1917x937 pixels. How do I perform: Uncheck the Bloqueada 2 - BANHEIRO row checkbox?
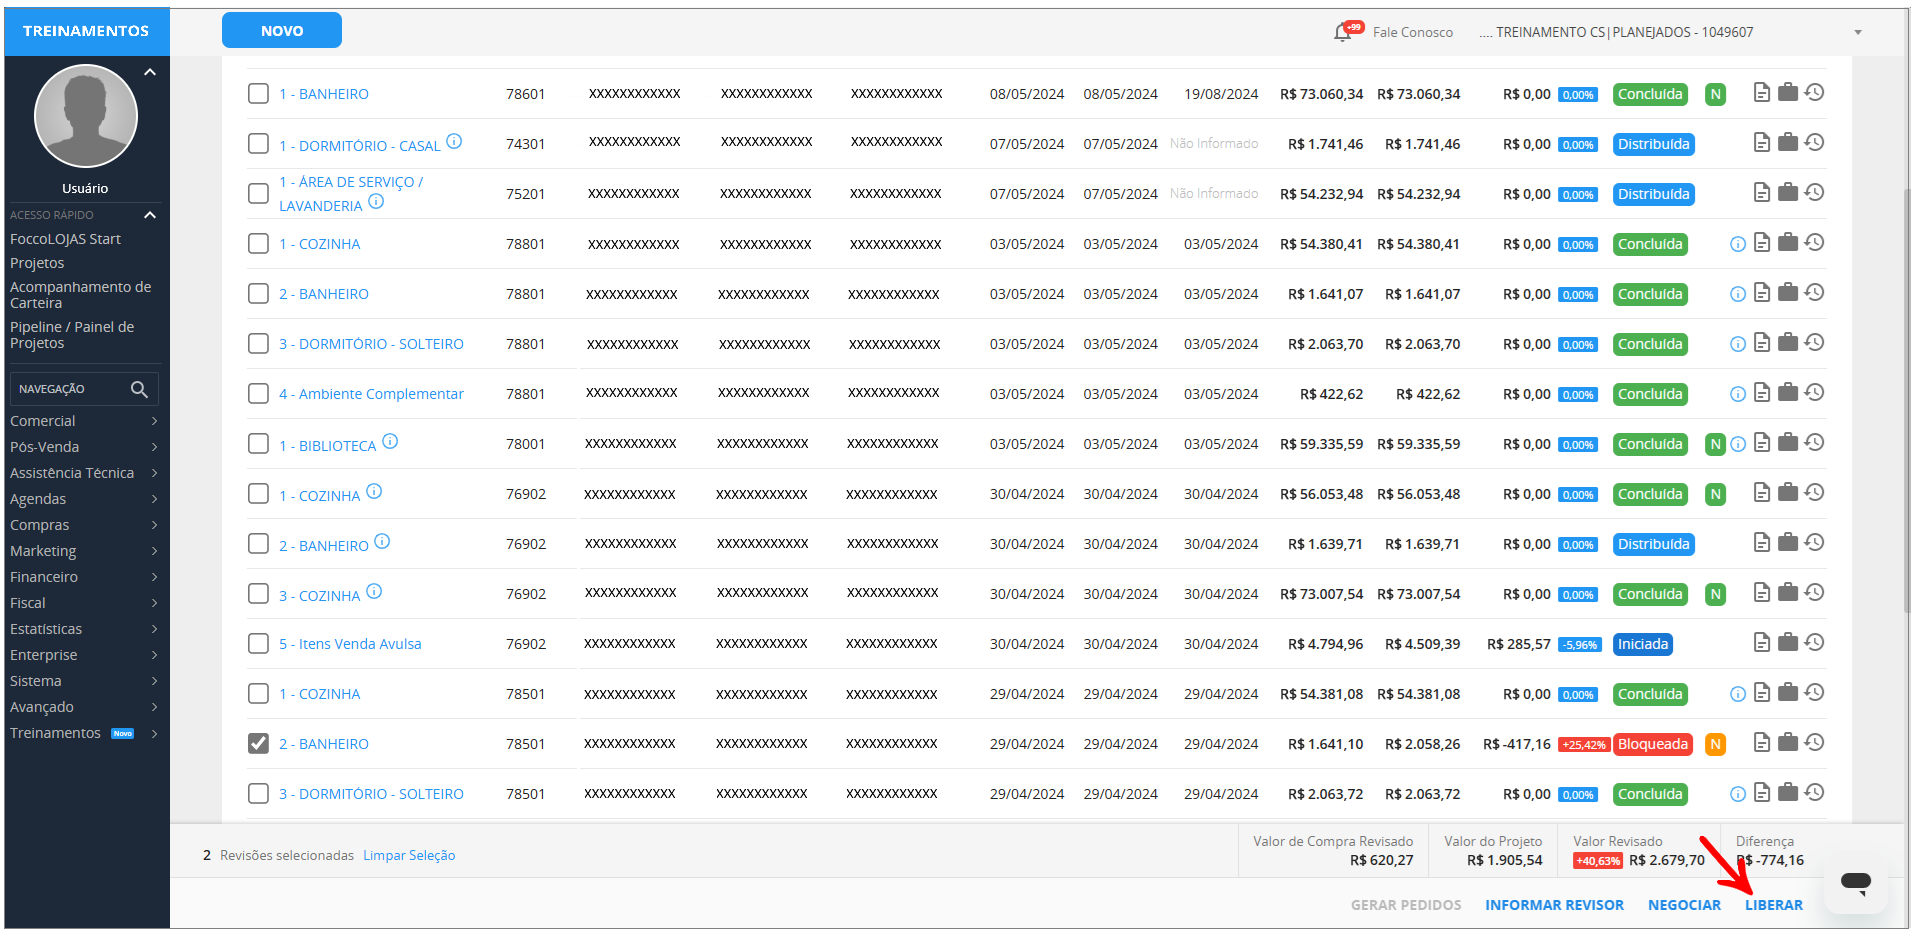click(258, 744)
